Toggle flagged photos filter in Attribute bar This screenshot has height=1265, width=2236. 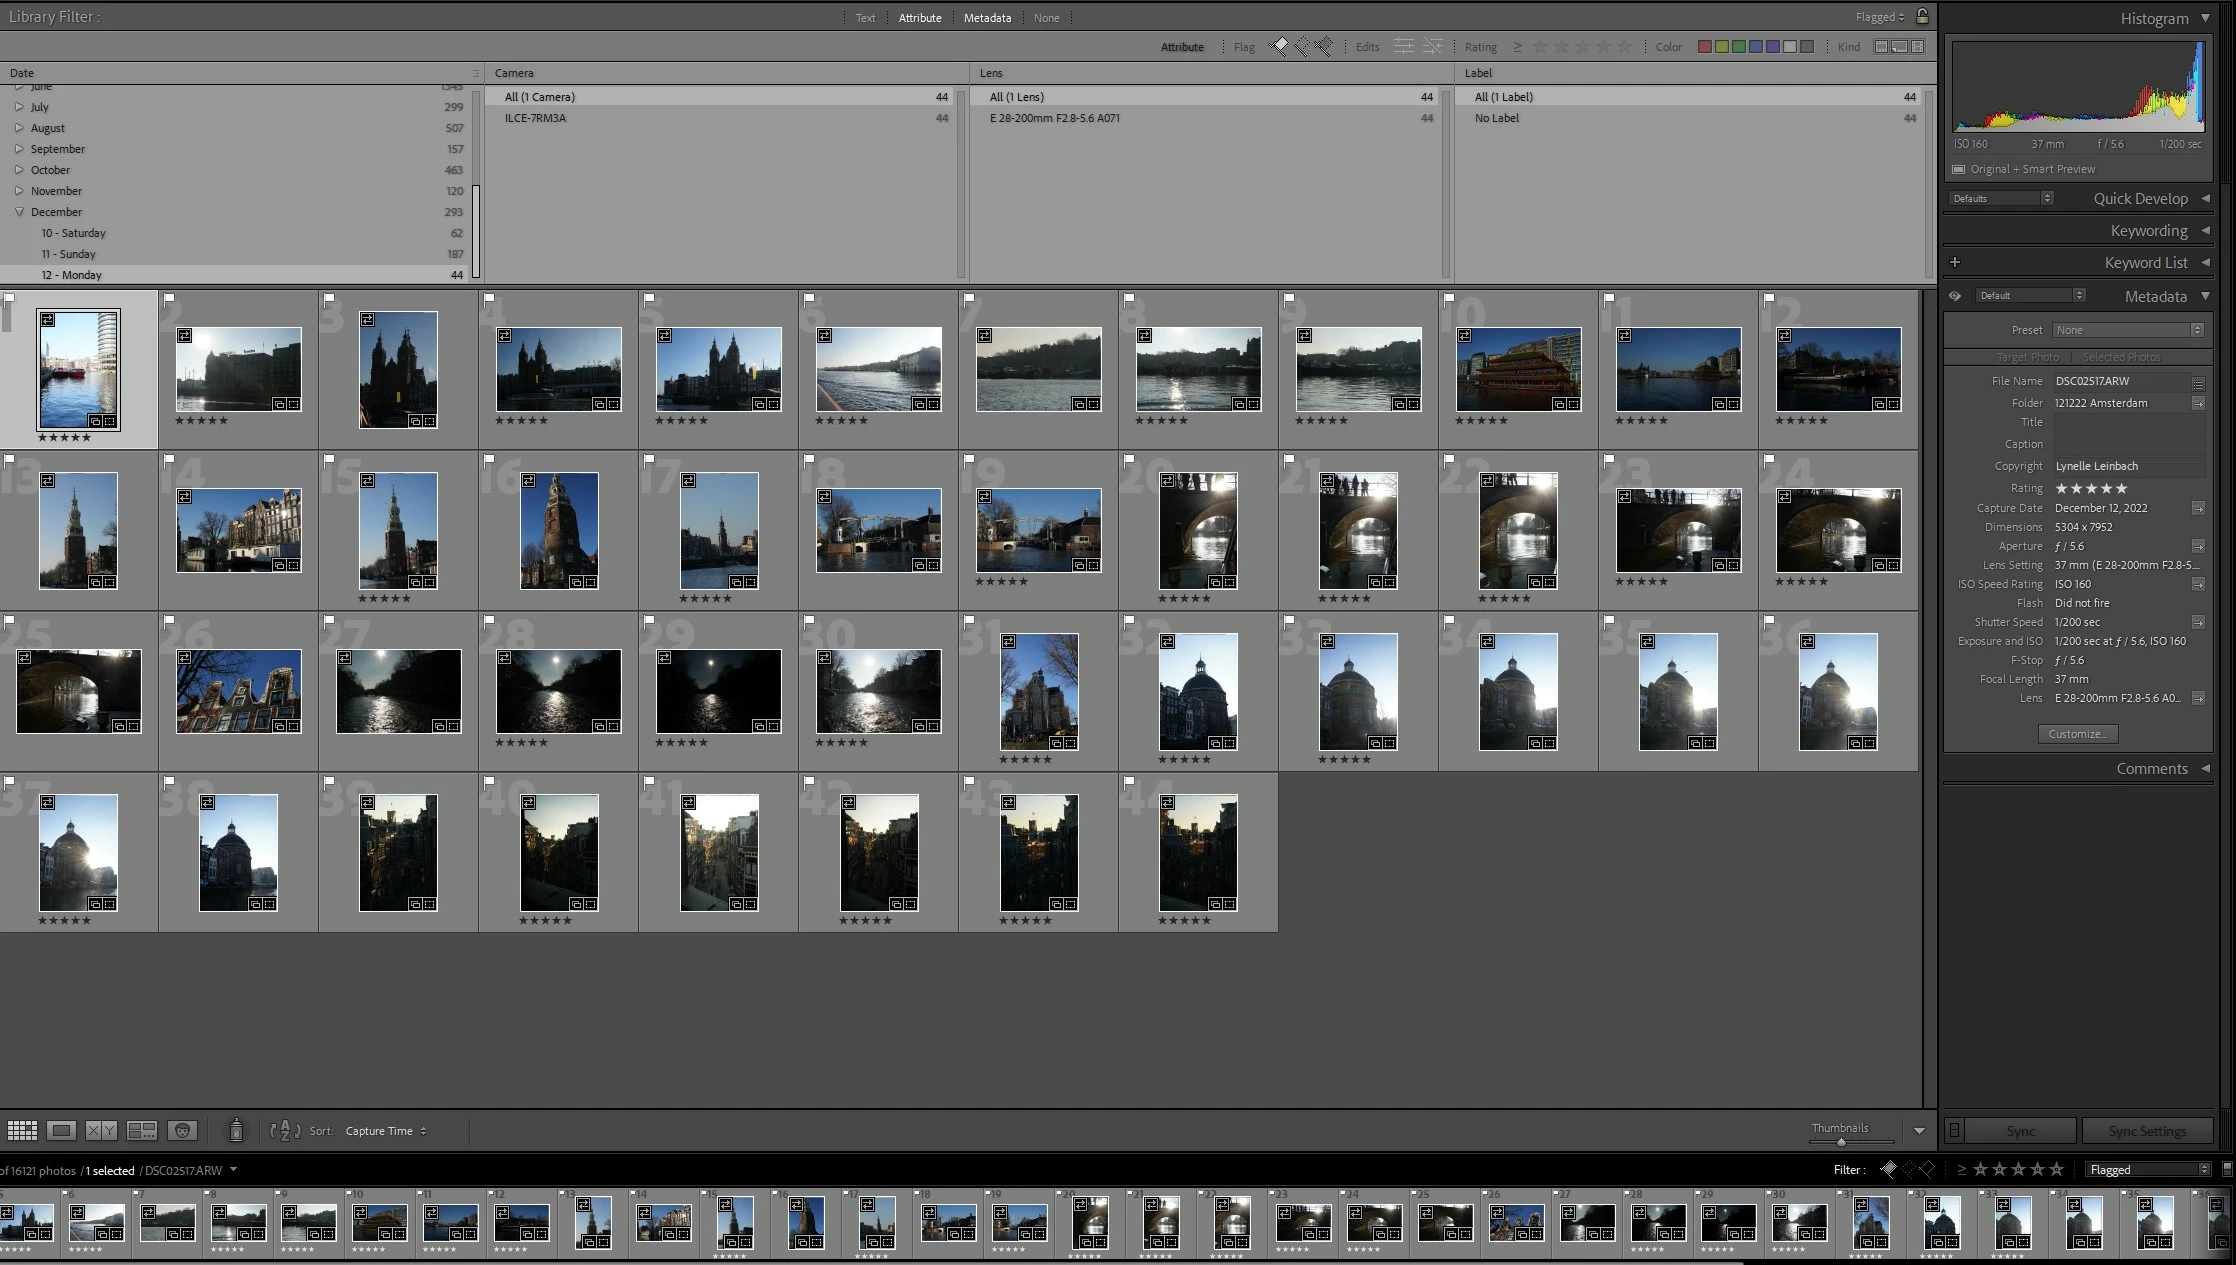1278,46
